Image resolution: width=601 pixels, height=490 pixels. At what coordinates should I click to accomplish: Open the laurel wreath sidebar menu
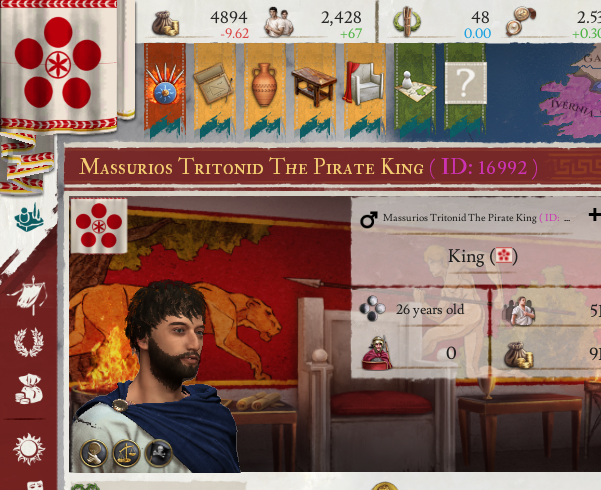[29, 342]
